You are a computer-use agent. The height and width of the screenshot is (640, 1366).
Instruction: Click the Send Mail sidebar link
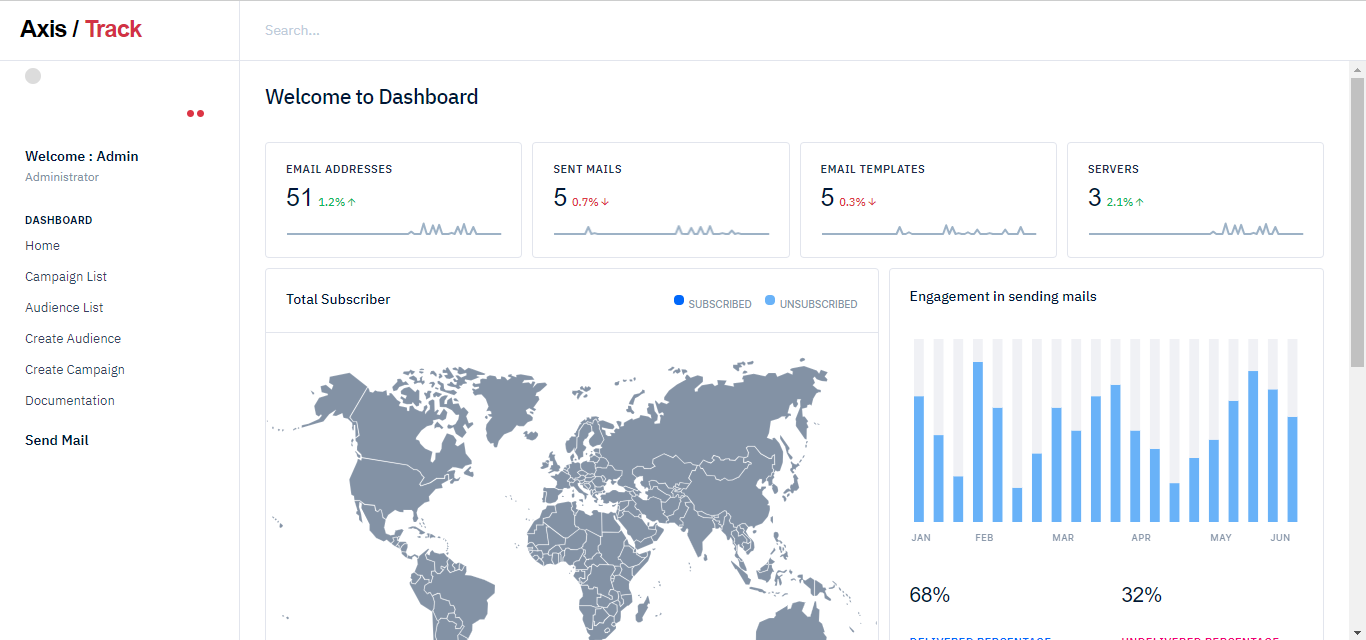pos(57,441)
